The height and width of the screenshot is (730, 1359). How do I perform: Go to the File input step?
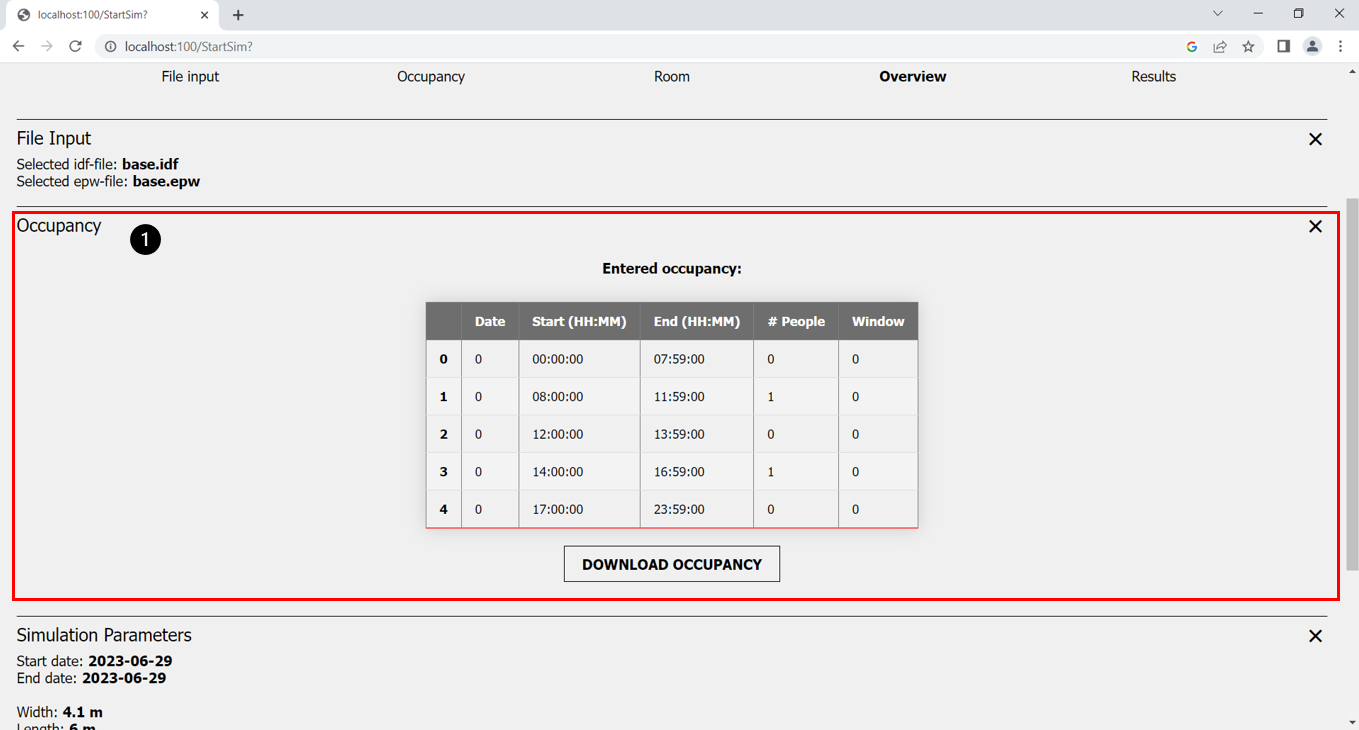click(190, 76)
